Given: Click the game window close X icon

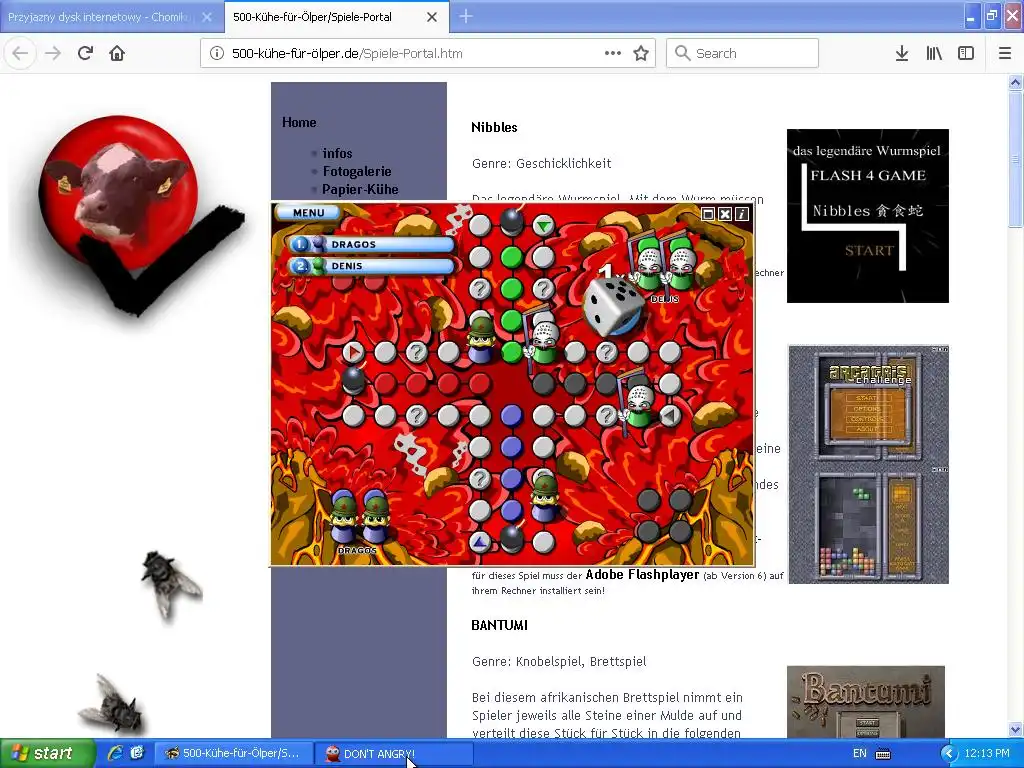Looking at the screenshot, I should (x=725, y=214).
